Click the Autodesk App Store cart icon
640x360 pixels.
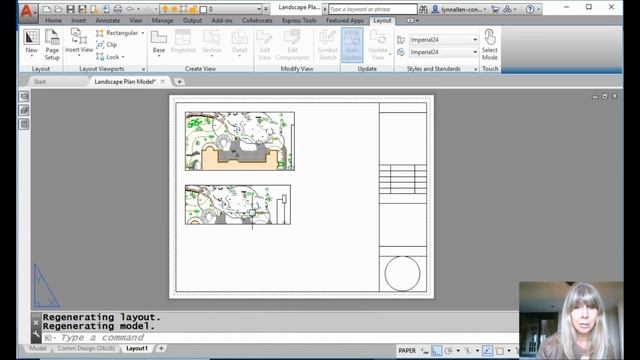[495, 9]
